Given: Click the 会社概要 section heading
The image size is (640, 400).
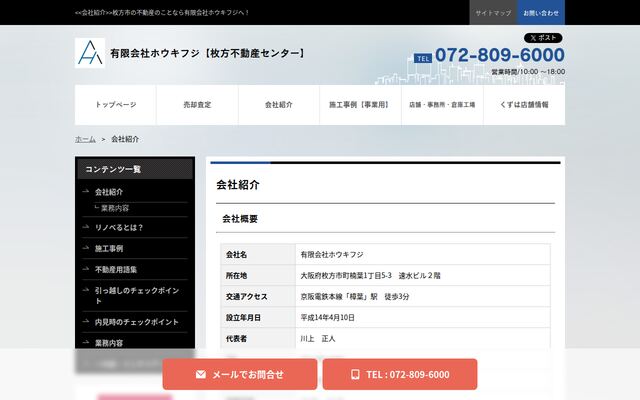Looking at the screenshot, I should click(x=240, y=219).
